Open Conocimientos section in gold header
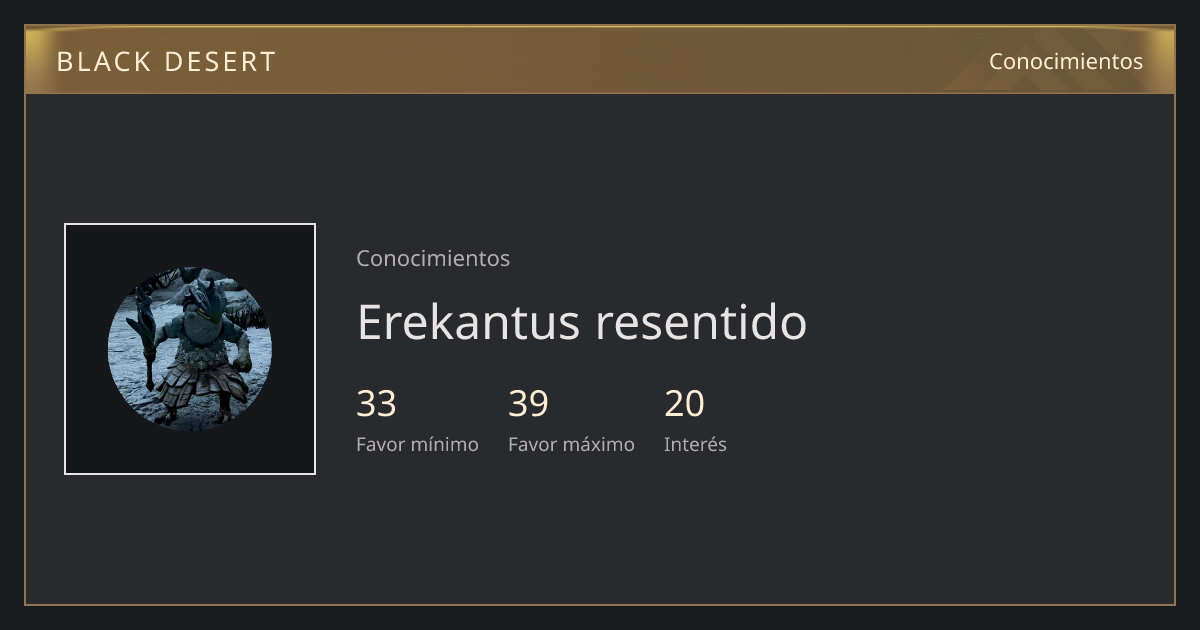Image resolution: width=1200 pixels, height=630 pixels. [1066, 61]
